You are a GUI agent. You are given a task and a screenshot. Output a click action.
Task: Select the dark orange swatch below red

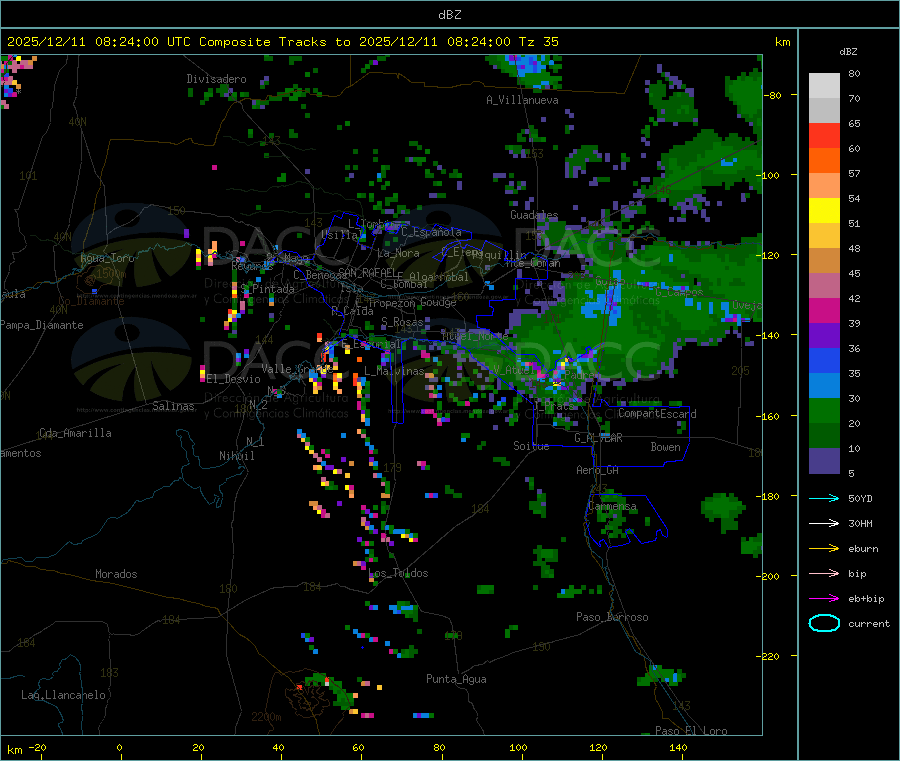coord(824,161)
